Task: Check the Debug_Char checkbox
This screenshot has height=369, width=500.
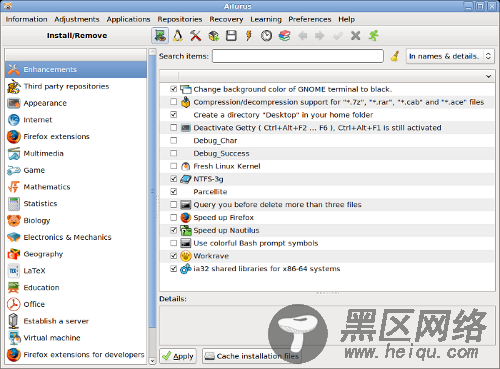Action: 173,140
